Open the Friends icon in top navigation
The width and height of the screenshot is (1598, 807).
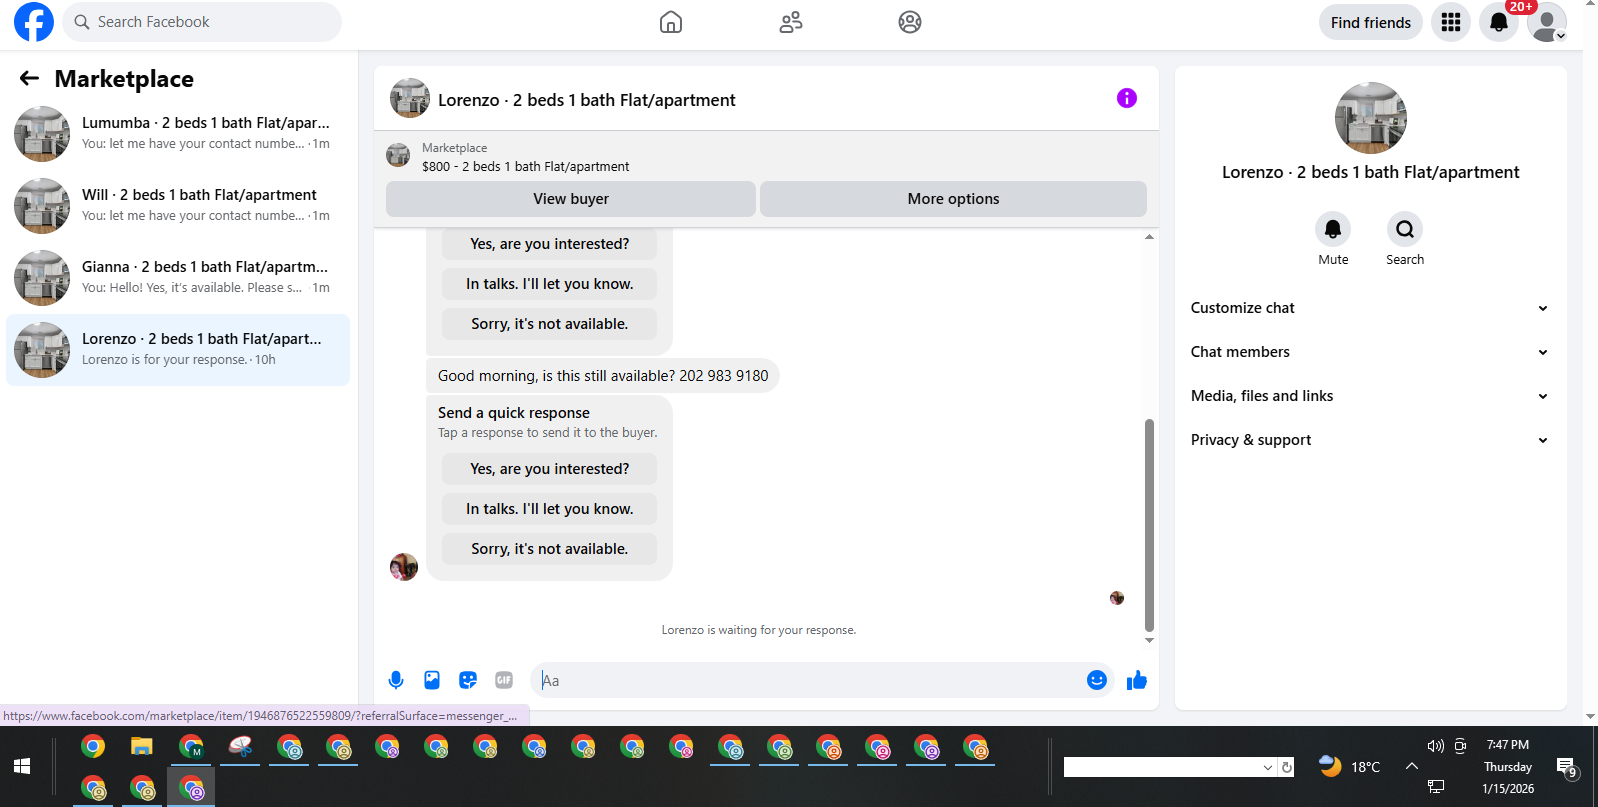[791, 22]
